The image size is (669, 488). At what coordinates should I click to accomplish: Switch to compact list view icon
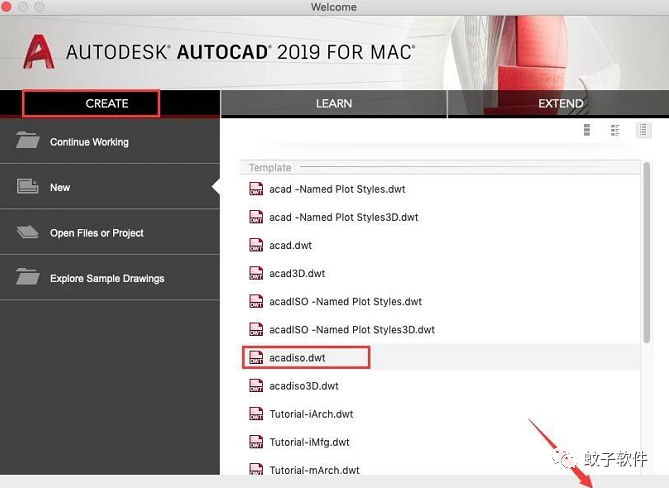pyautogui.click(x=643, y=130)
